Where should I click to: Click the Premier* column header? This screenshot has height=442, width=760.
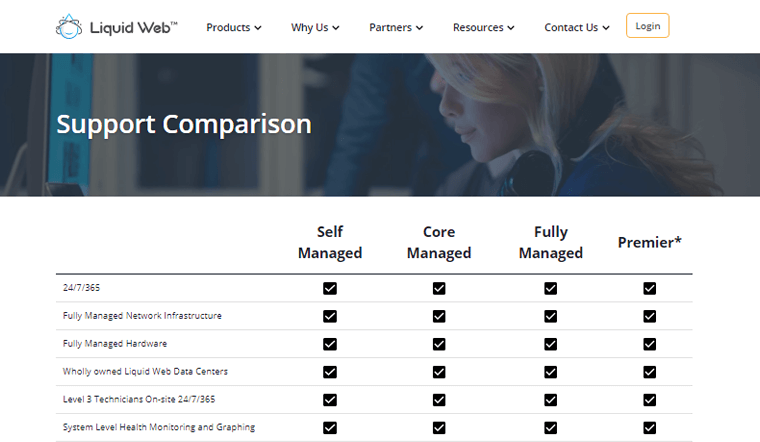(649, 242)
